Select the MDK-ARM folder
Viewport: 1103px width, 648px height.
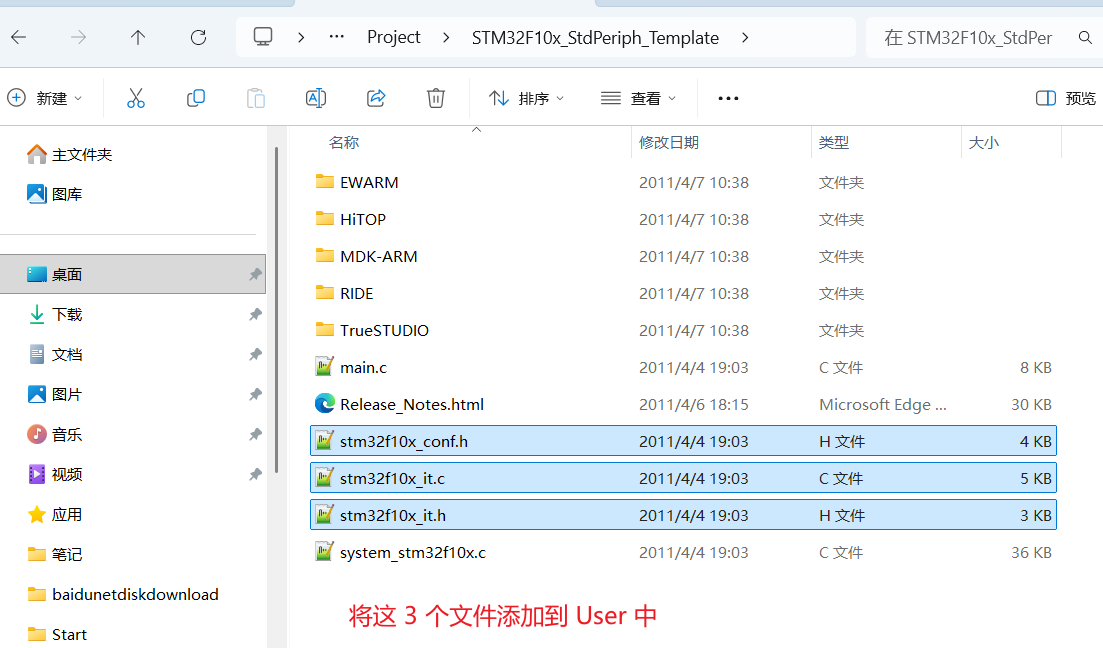point(683,257)
